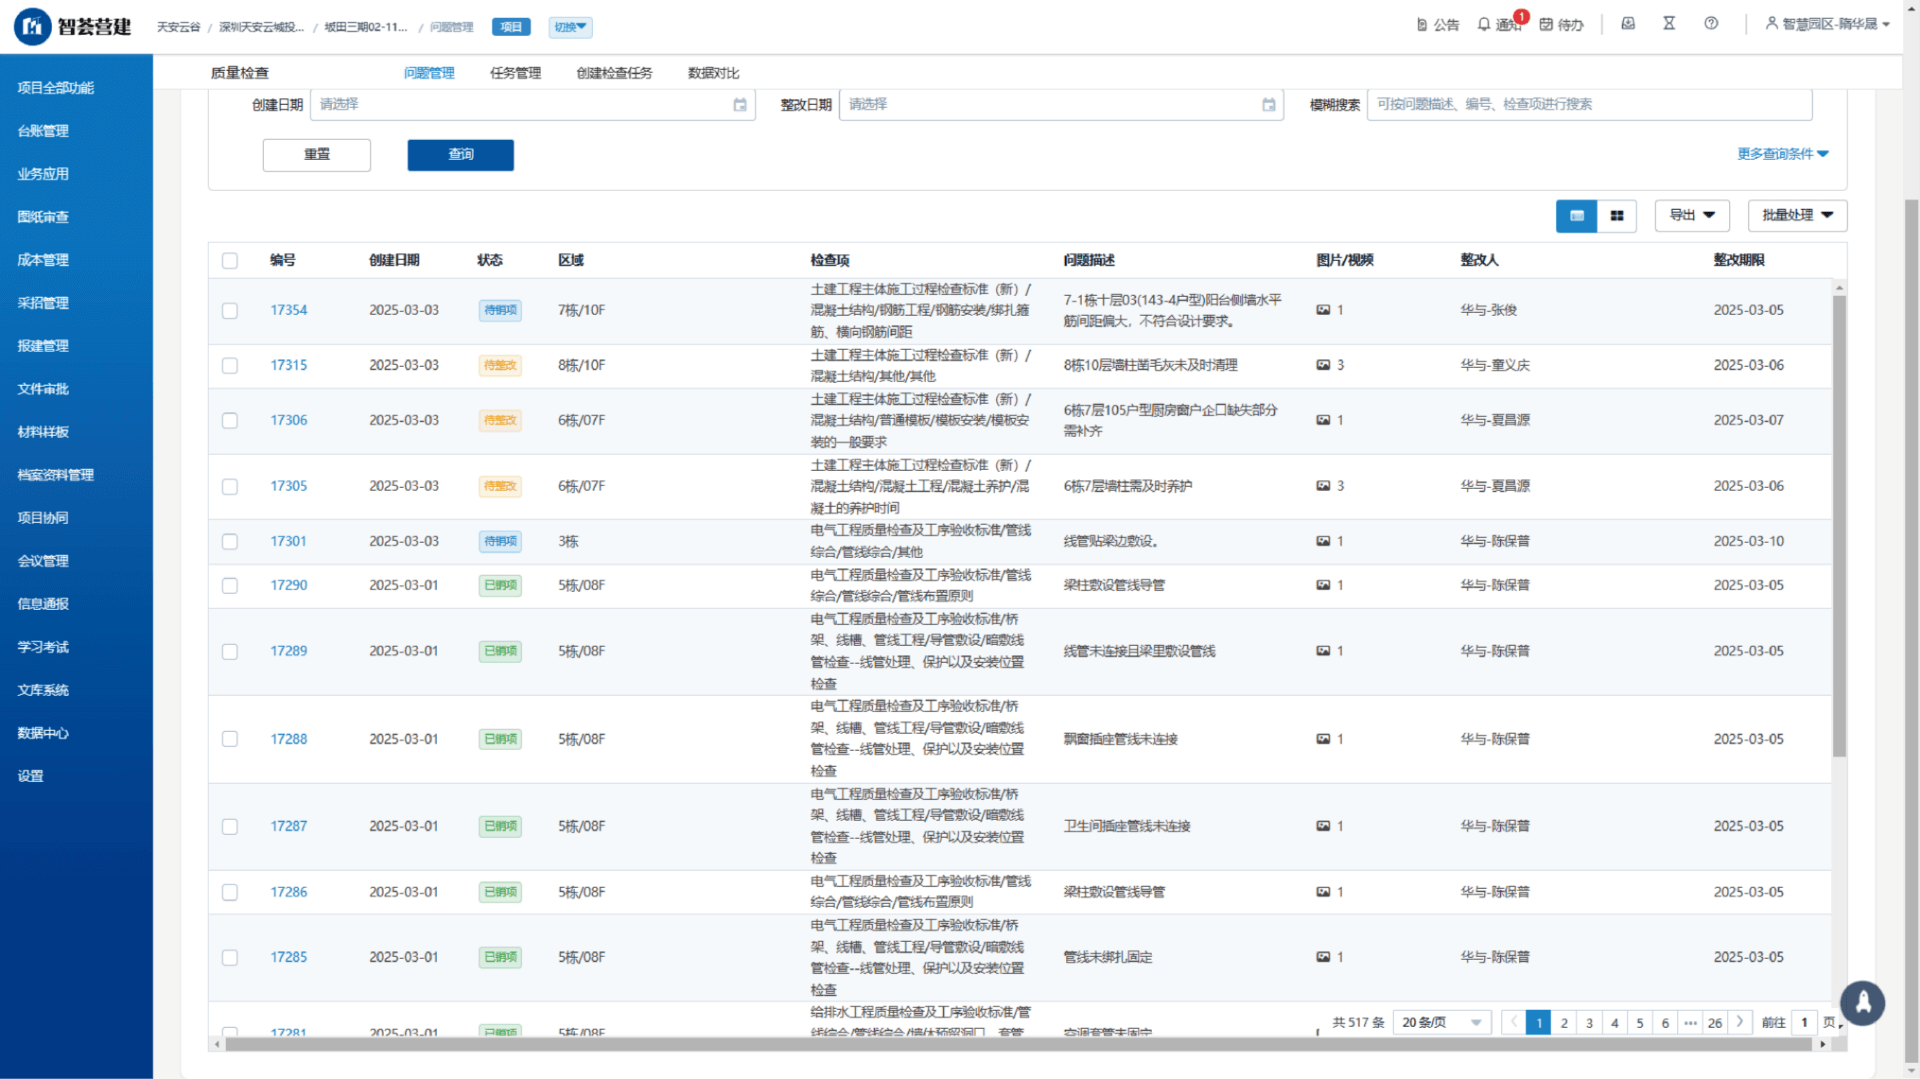Open the 批量处理 batch dropdown
The height and width of the screenshot is (1079, 1920).
(x=1797, y=216)
